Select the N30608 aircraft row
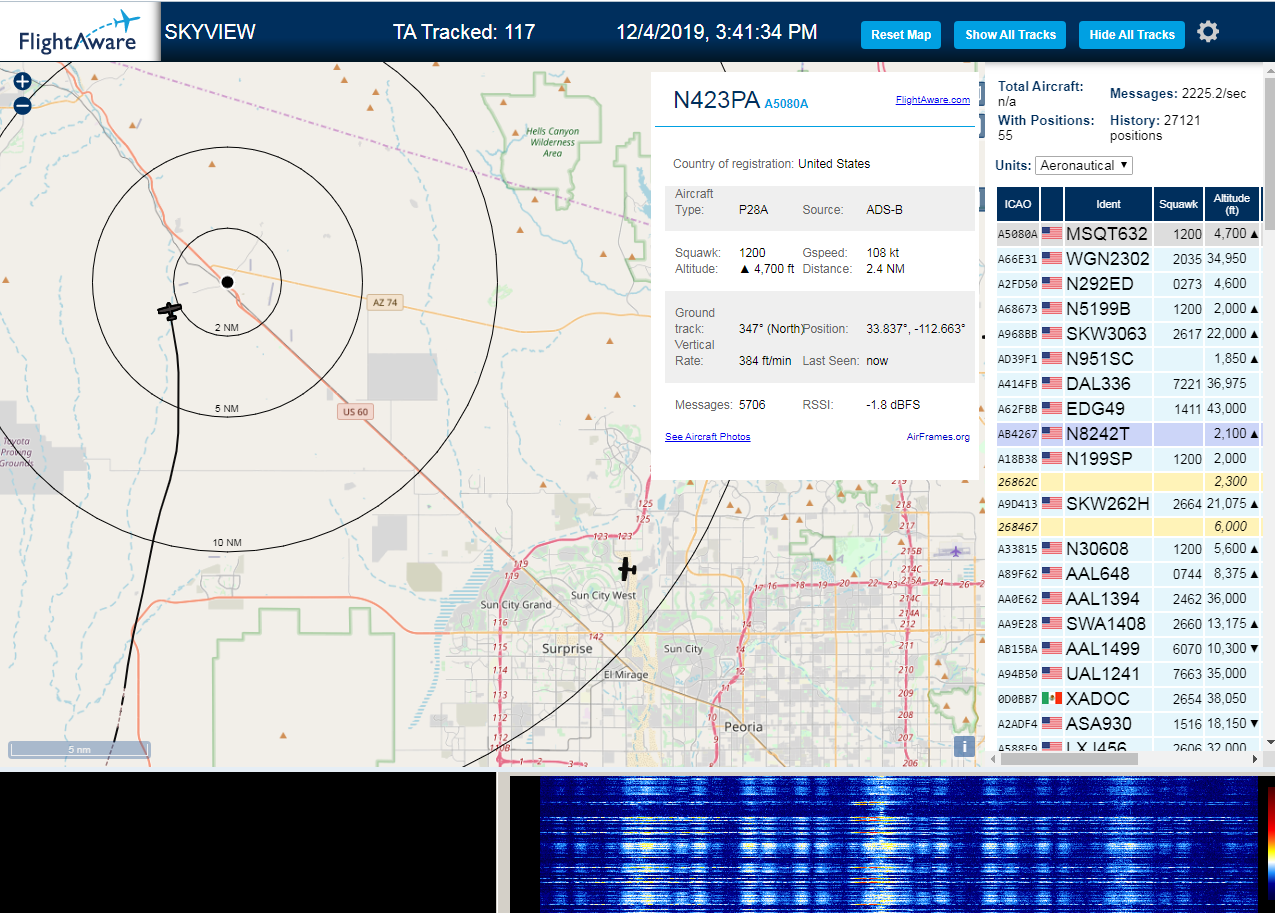The width and height of the screenshot is (1275, 913). click(x=1128, y=548)
